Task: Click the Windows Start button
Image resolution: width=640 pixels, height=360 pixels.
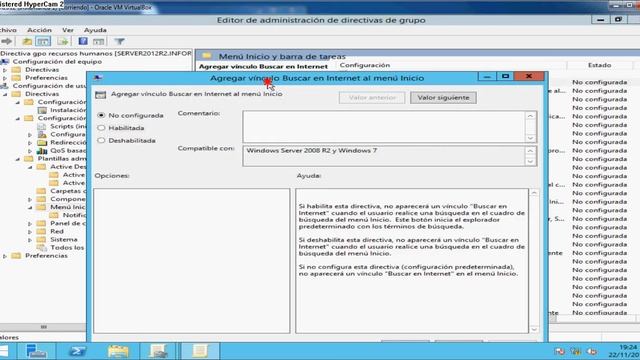Action: [x=4, y=351]
